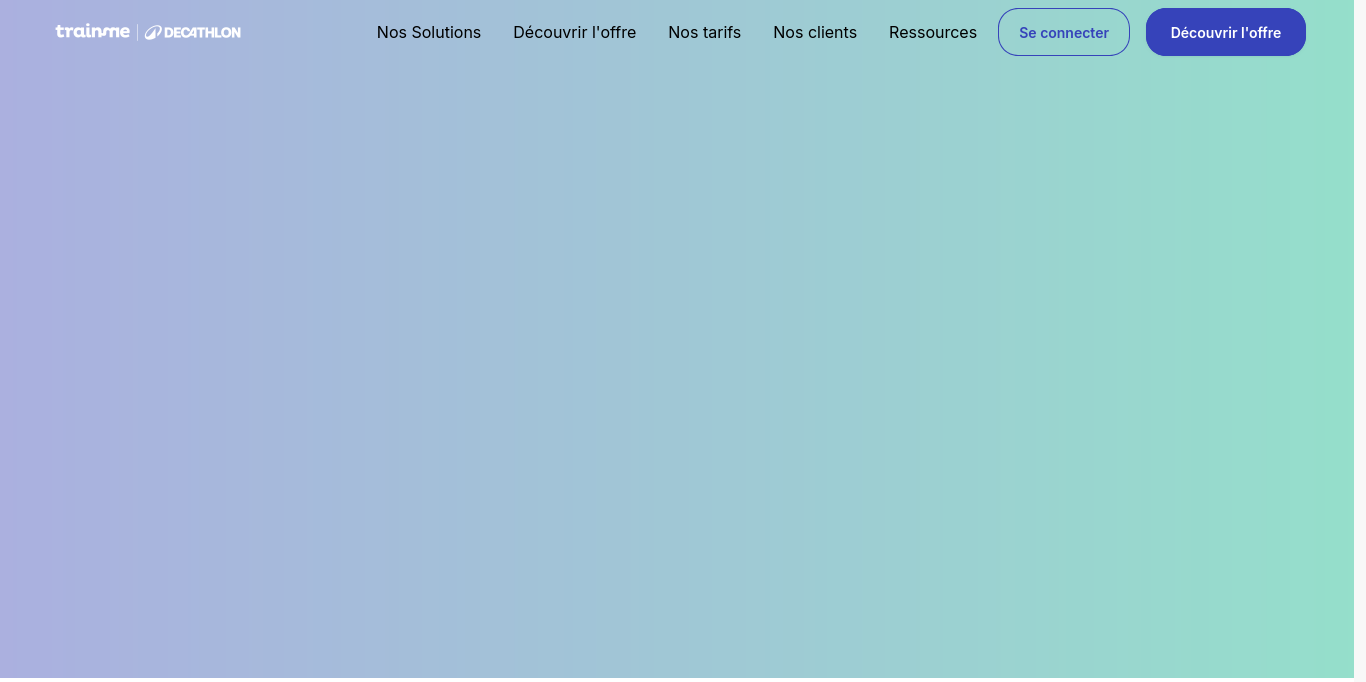The image size is (1366, 682).
Task: Click the plain text Découvrir l'offre menu link
Action: point(574,32)
